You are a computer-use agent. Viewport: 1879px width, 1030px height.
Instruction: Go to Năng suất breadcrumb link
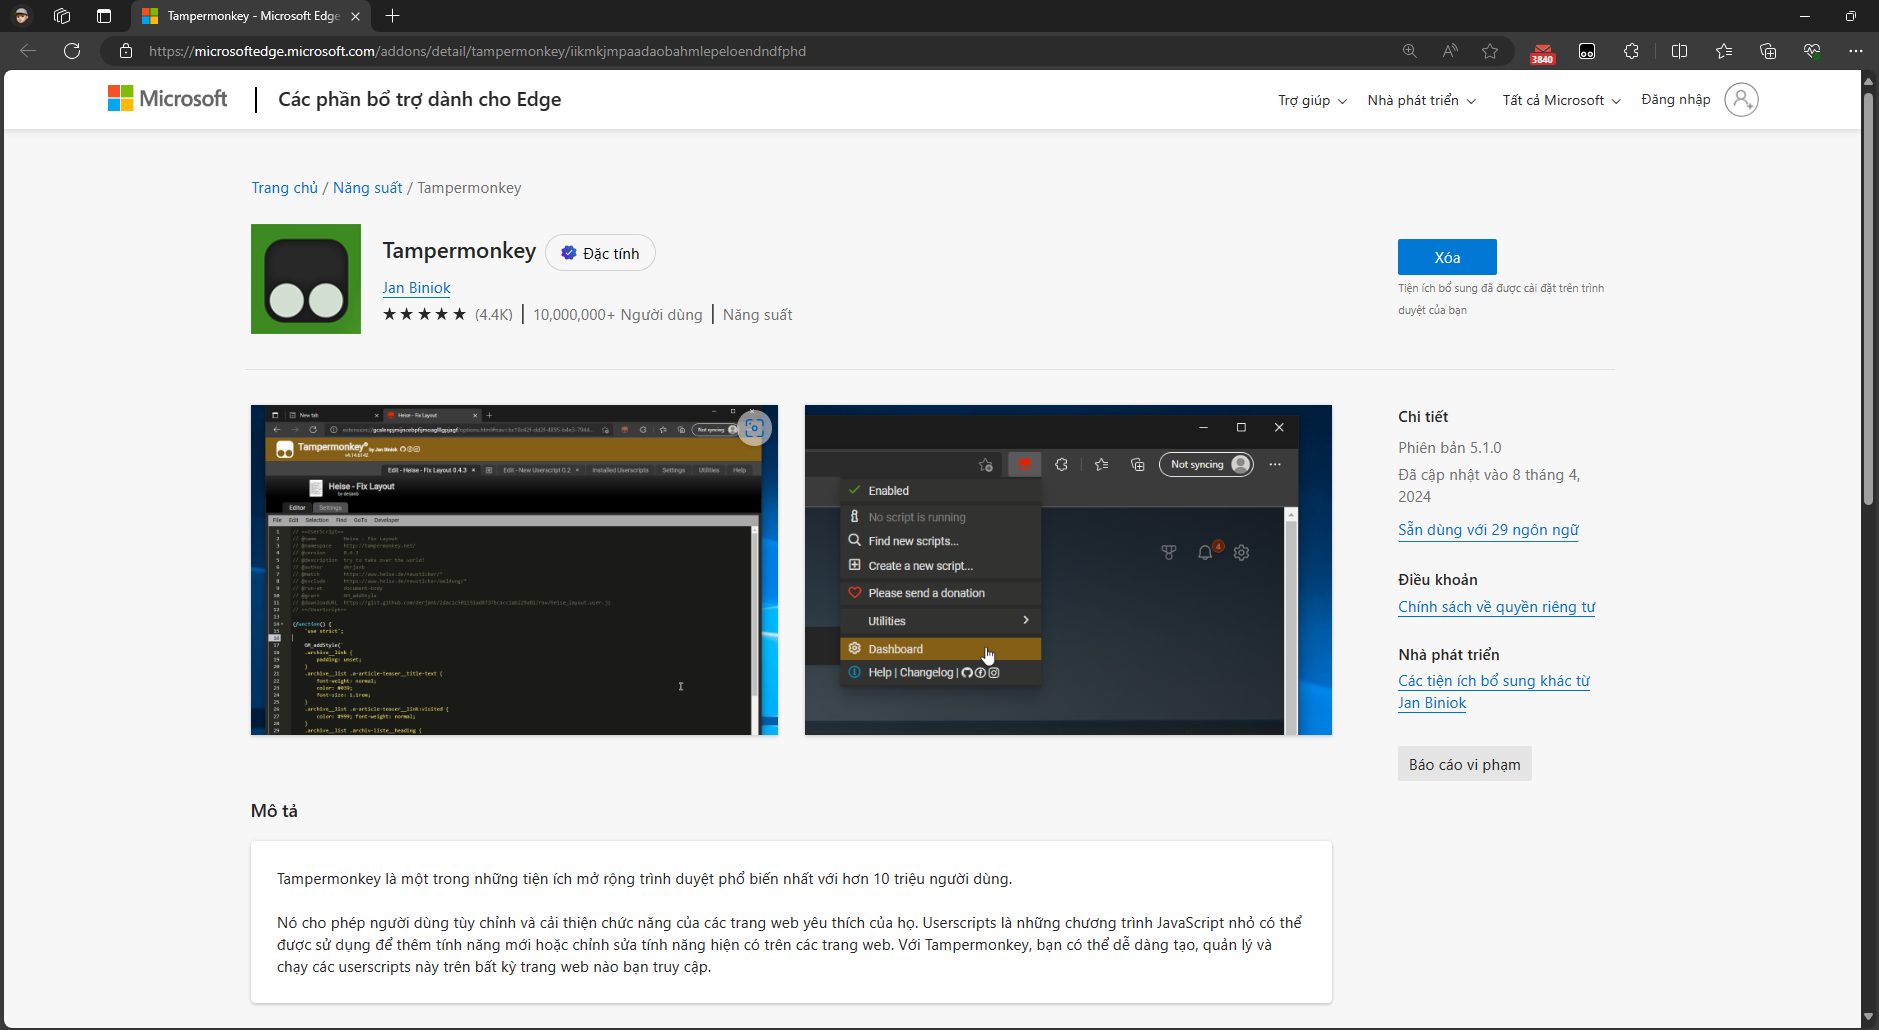coord(367,188)
